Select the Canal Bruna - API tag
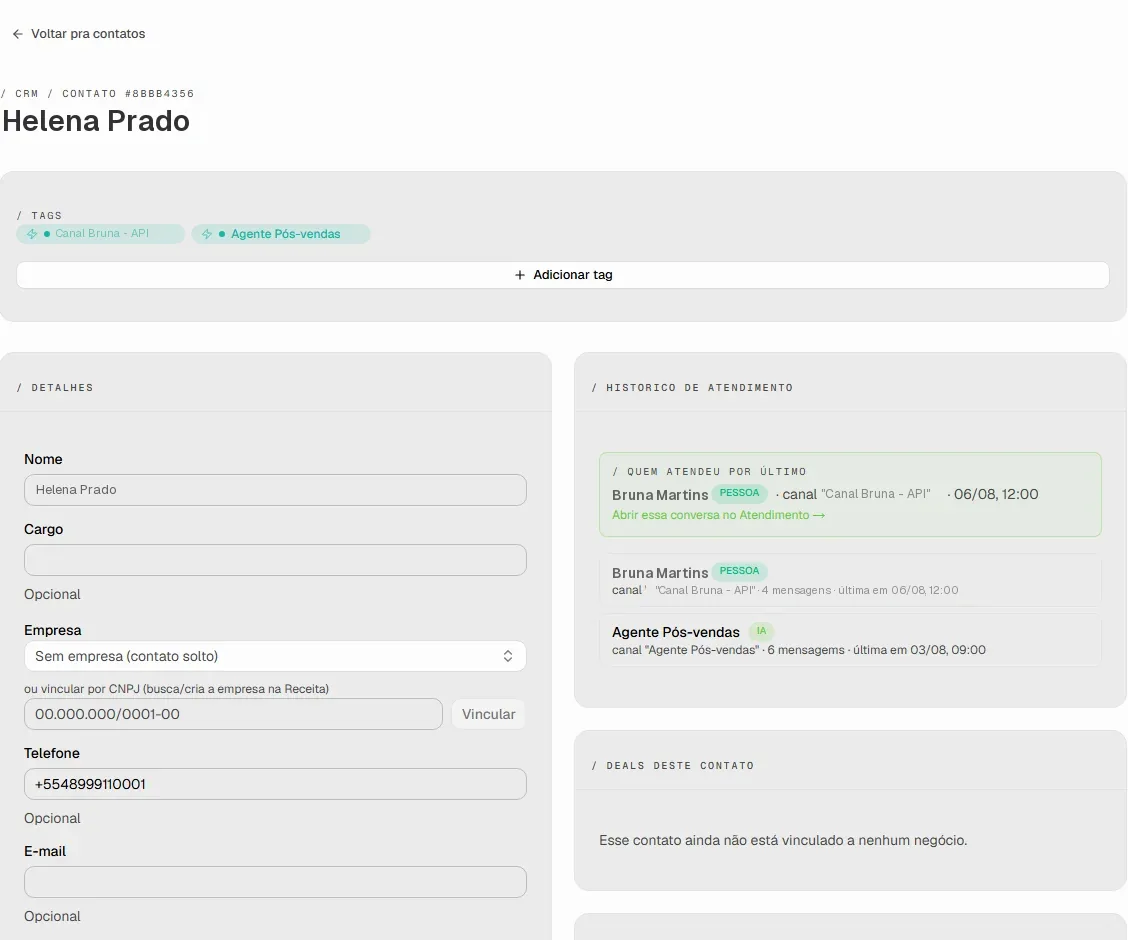Viewport: 1128px width, 940px height. click(101, 234)
